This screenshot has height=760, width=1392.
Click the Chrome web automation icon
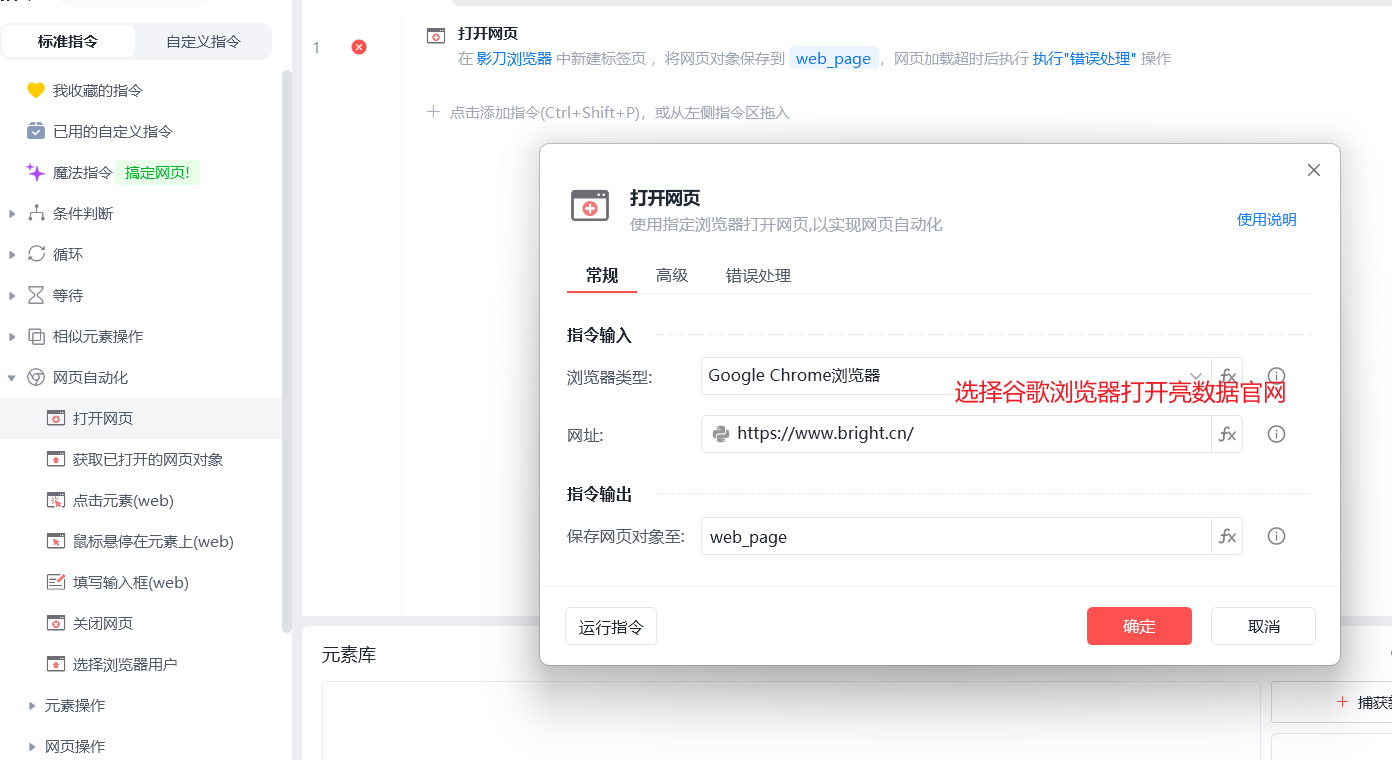36,377
